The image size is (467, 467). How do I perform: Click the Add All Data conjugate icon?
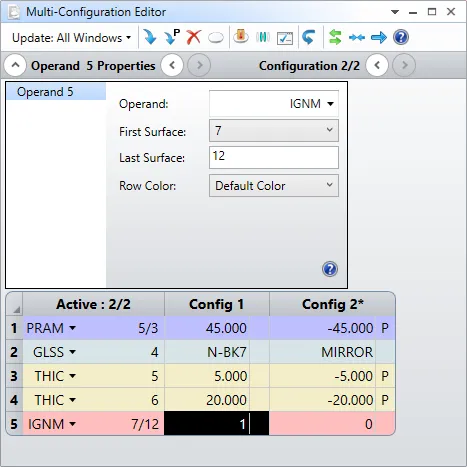[x=263, y=37]
